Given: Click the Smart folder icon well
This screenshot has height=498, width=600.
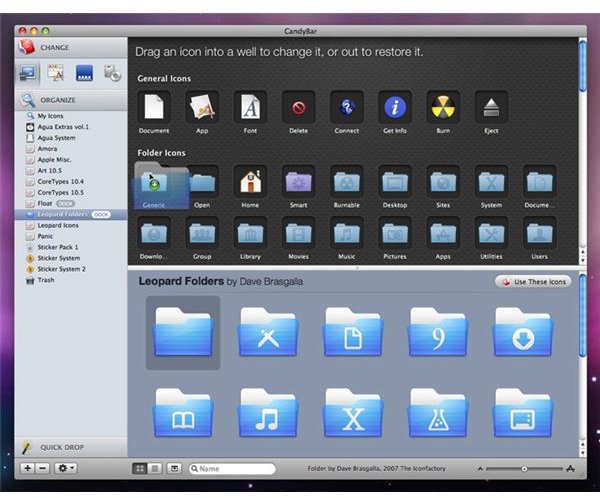Looking at the screenshot, I should [x=298, y=181].
